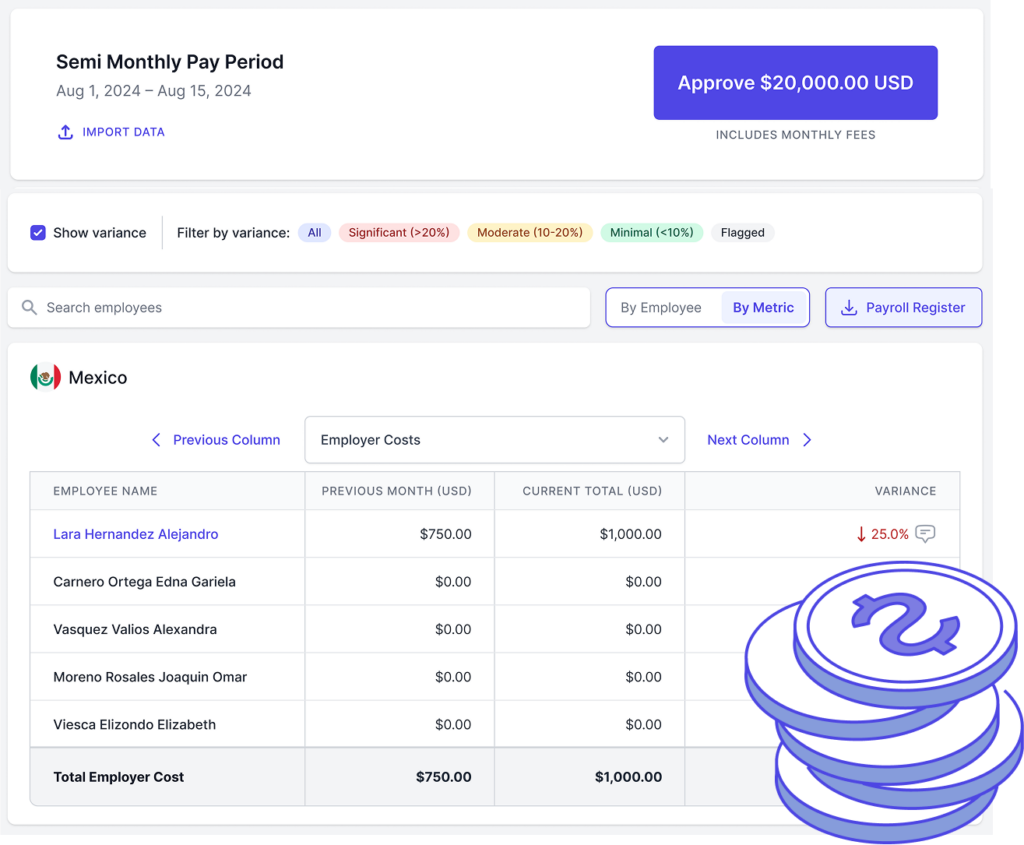This screenshot has width=1024, height=845.
Task: Toggle the Flagged variance filter
Action: 742,233
